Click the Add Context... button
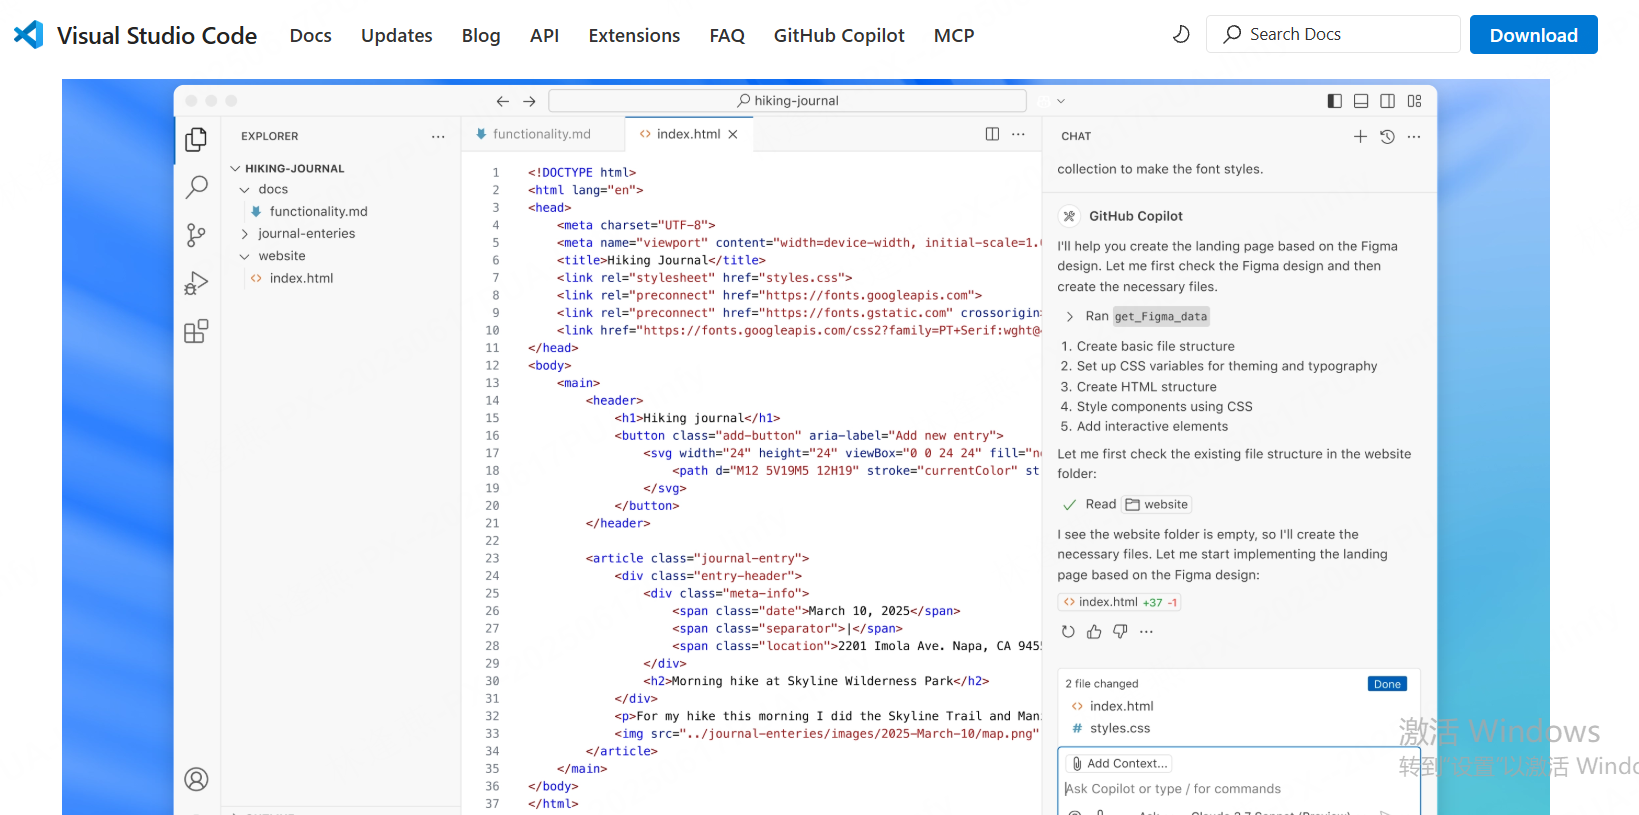1639x815 pixels. [1119, 763]
